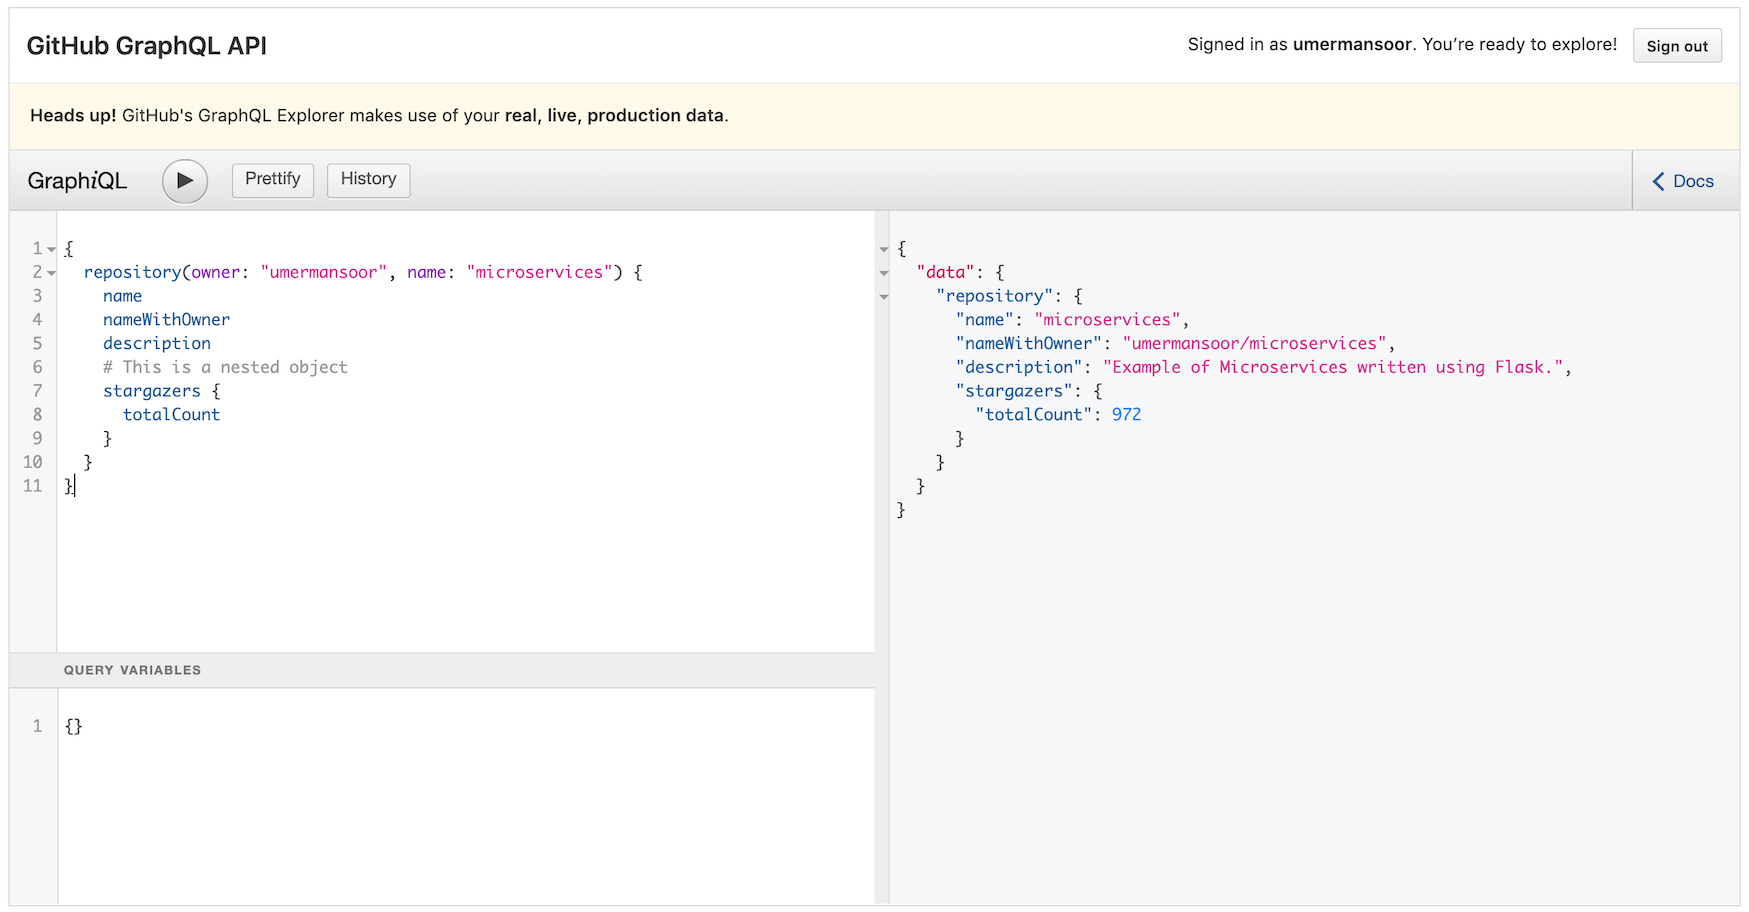1749x912 pixels.
Task: Click the GraphiQL logo
Action: (76, 180)
